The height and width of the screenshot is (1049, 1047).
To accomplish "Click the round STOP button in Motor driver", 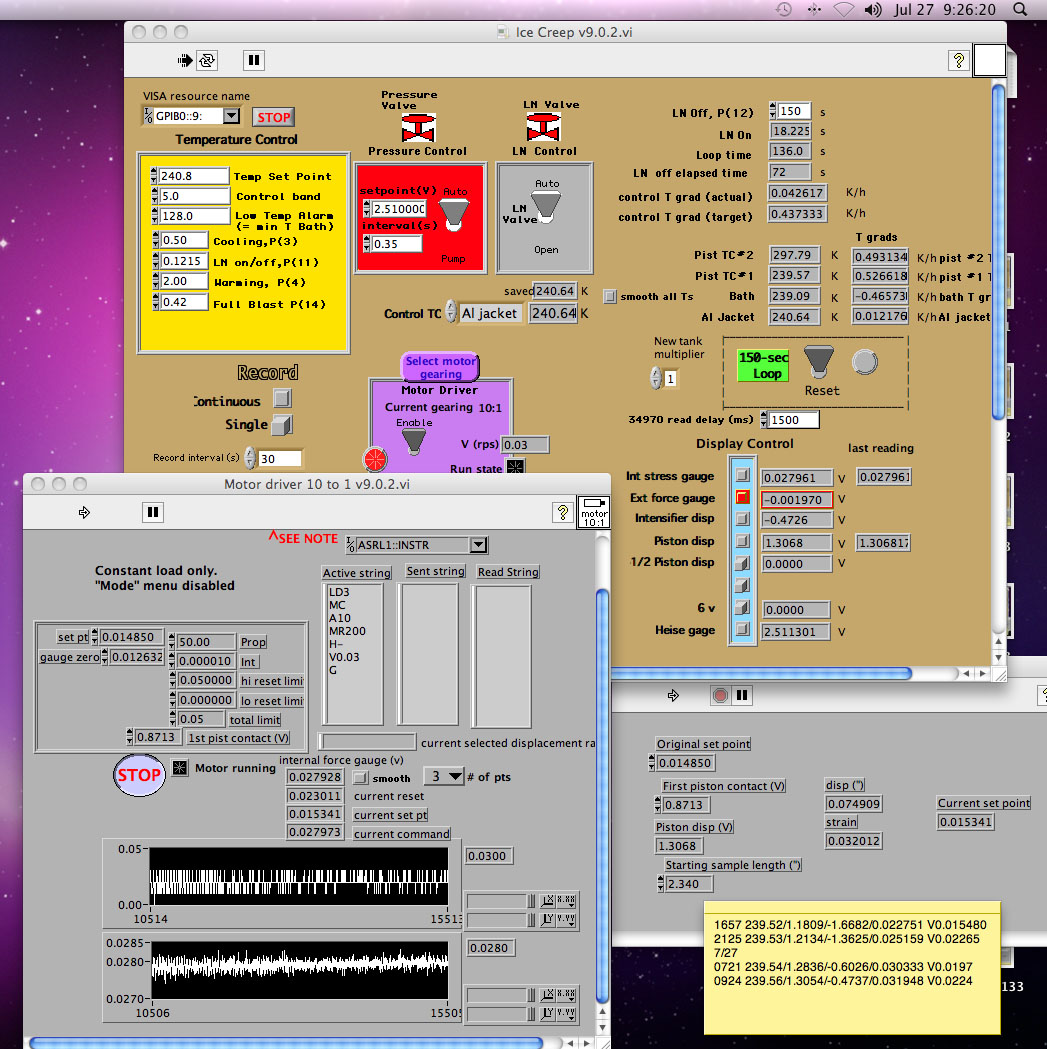I will (x=139, y=775).
